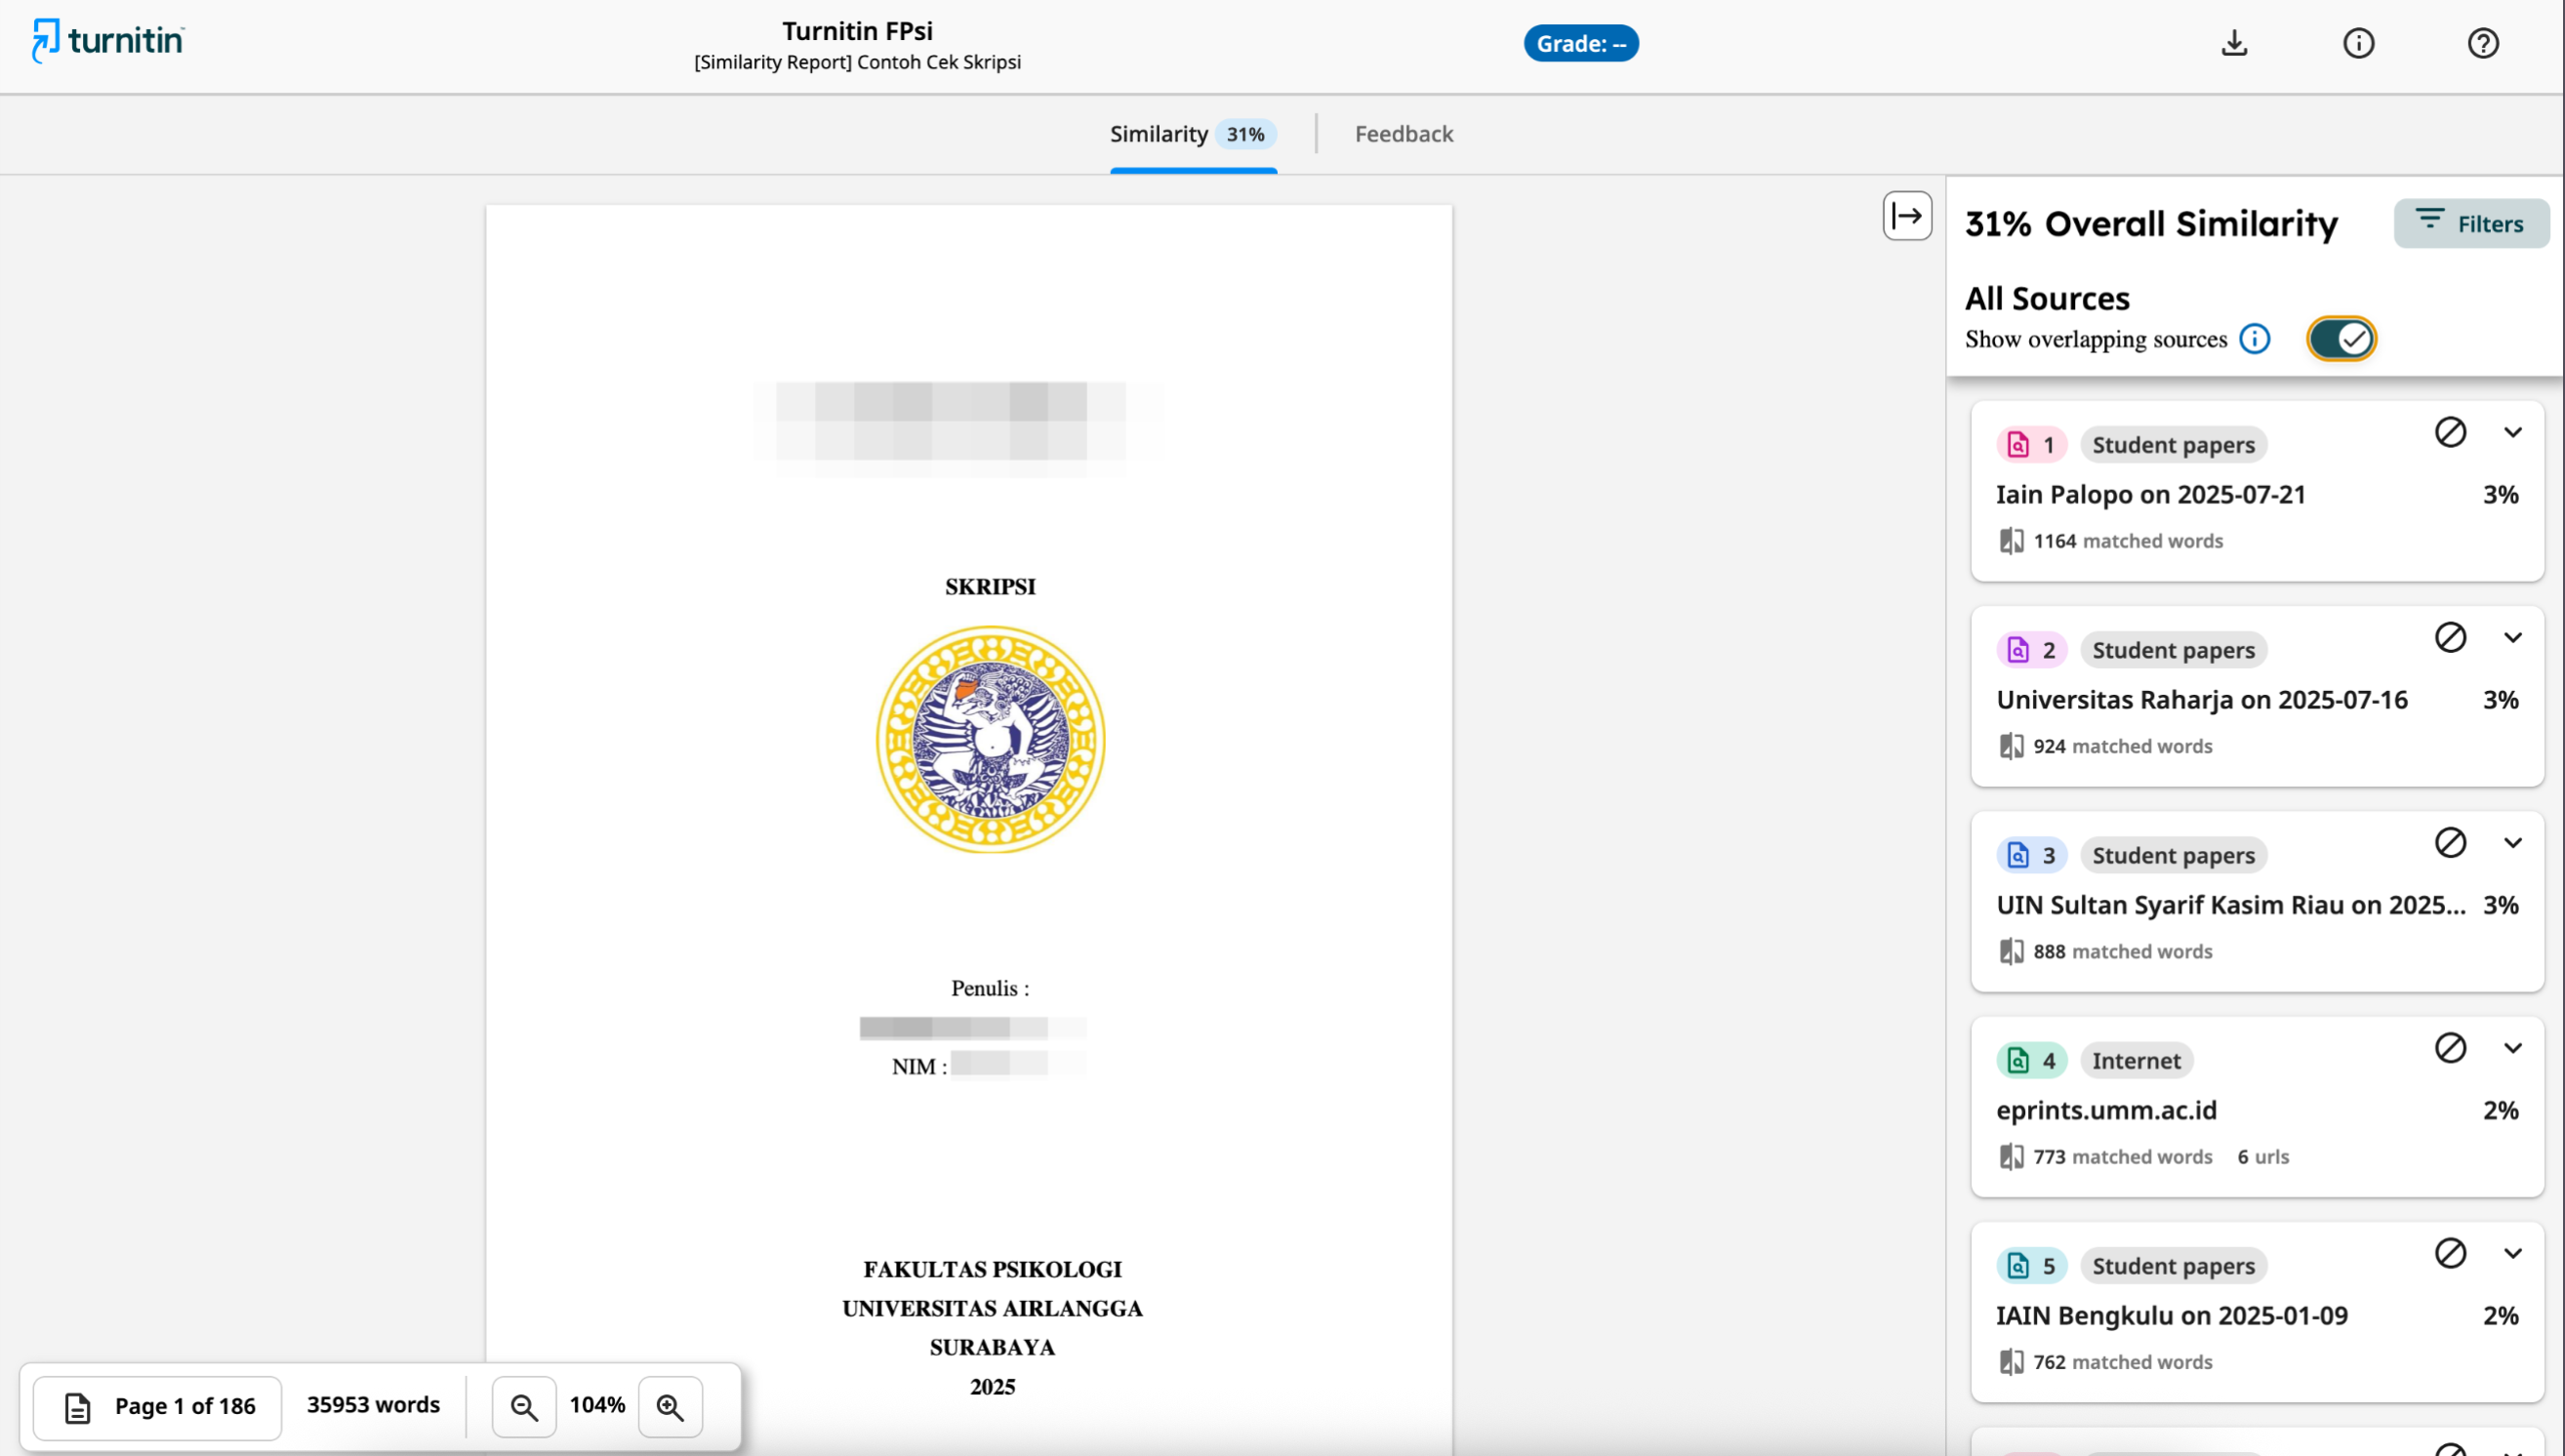
Task: Click "SKRIPSI" heading in document
Action: pos(990,587)
